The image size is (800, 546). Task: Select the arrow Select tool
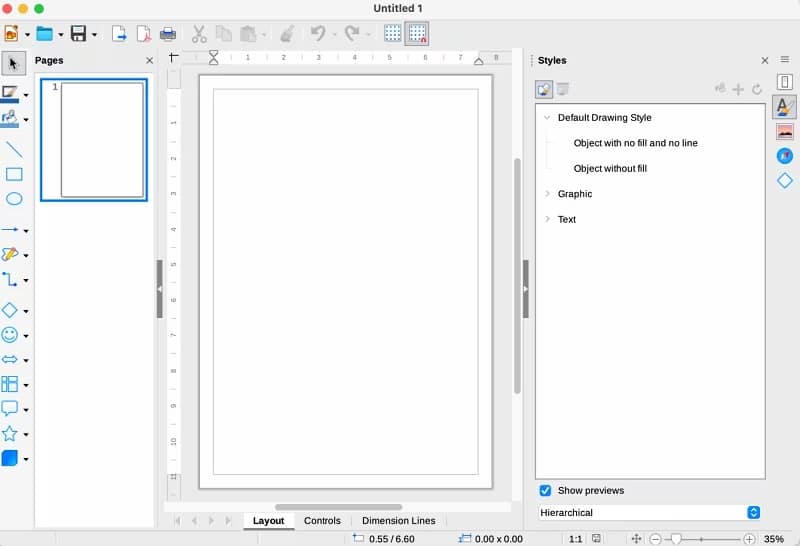tap(13, 64)
